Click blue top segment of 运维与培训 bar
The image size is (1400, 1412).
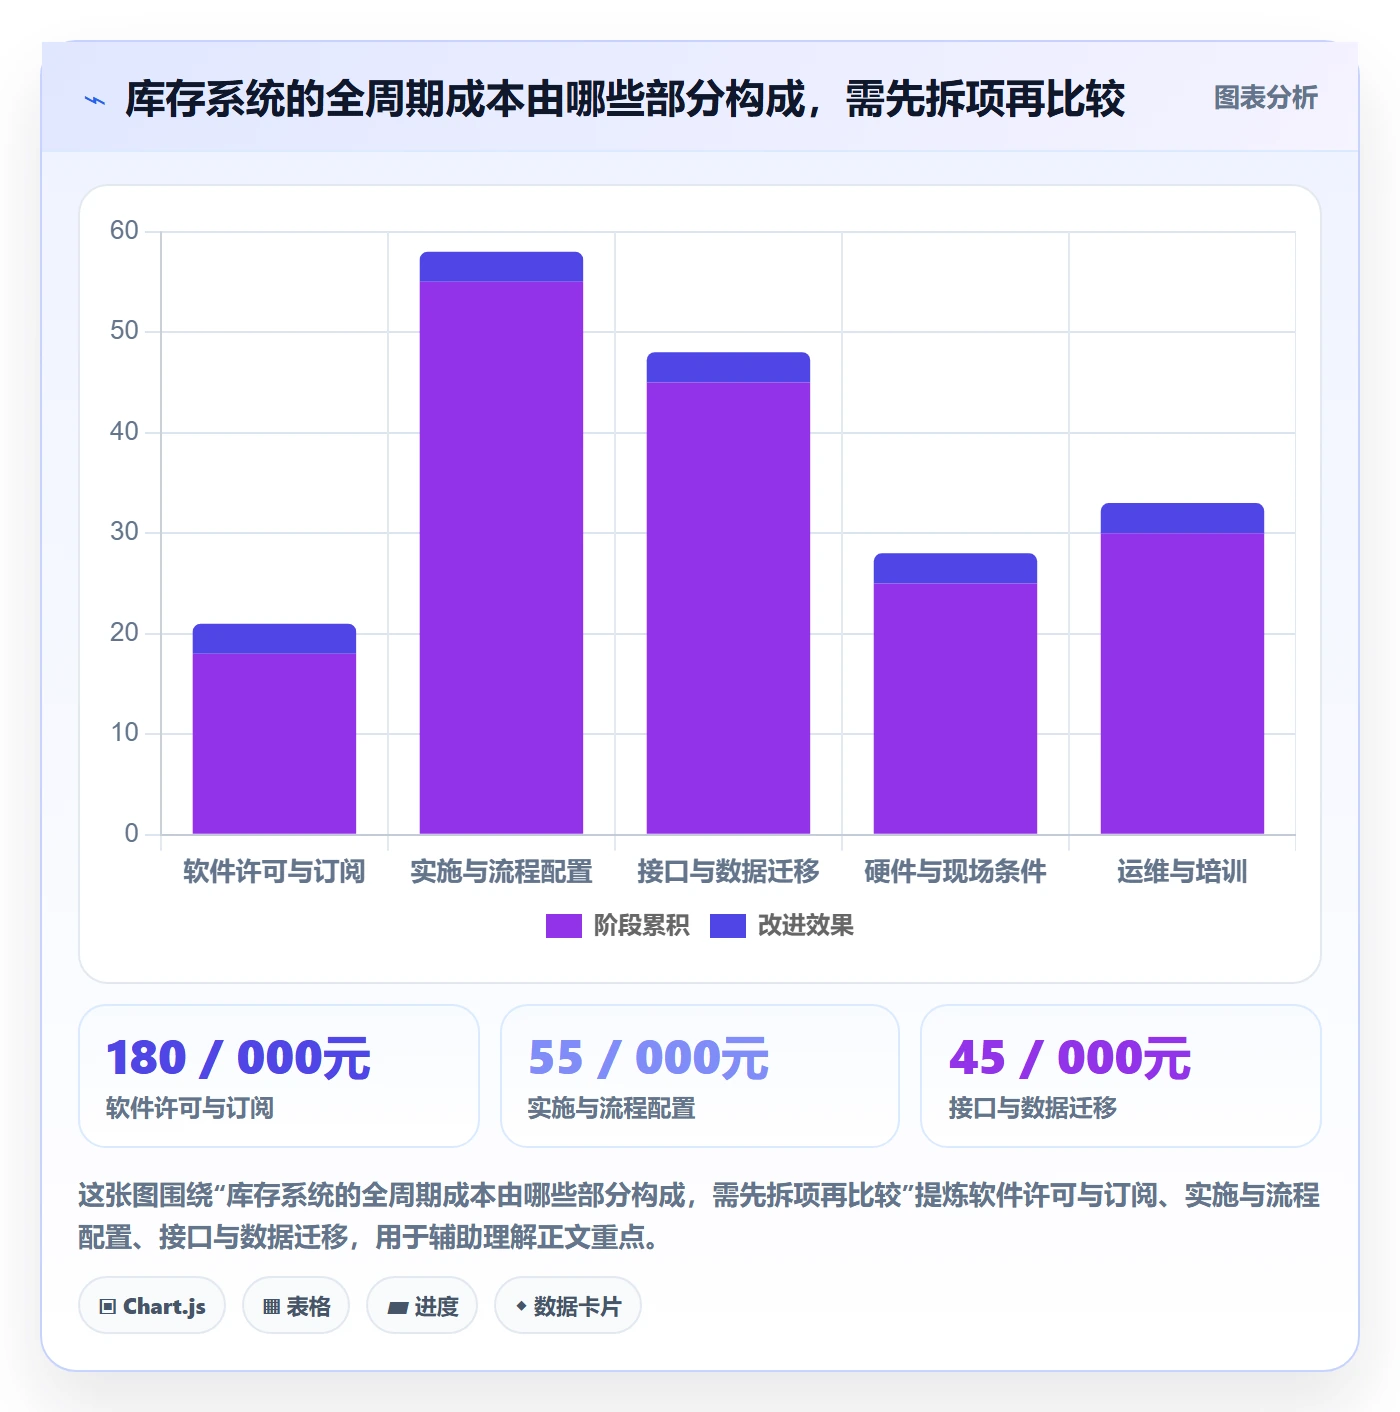coord(1182,518)
